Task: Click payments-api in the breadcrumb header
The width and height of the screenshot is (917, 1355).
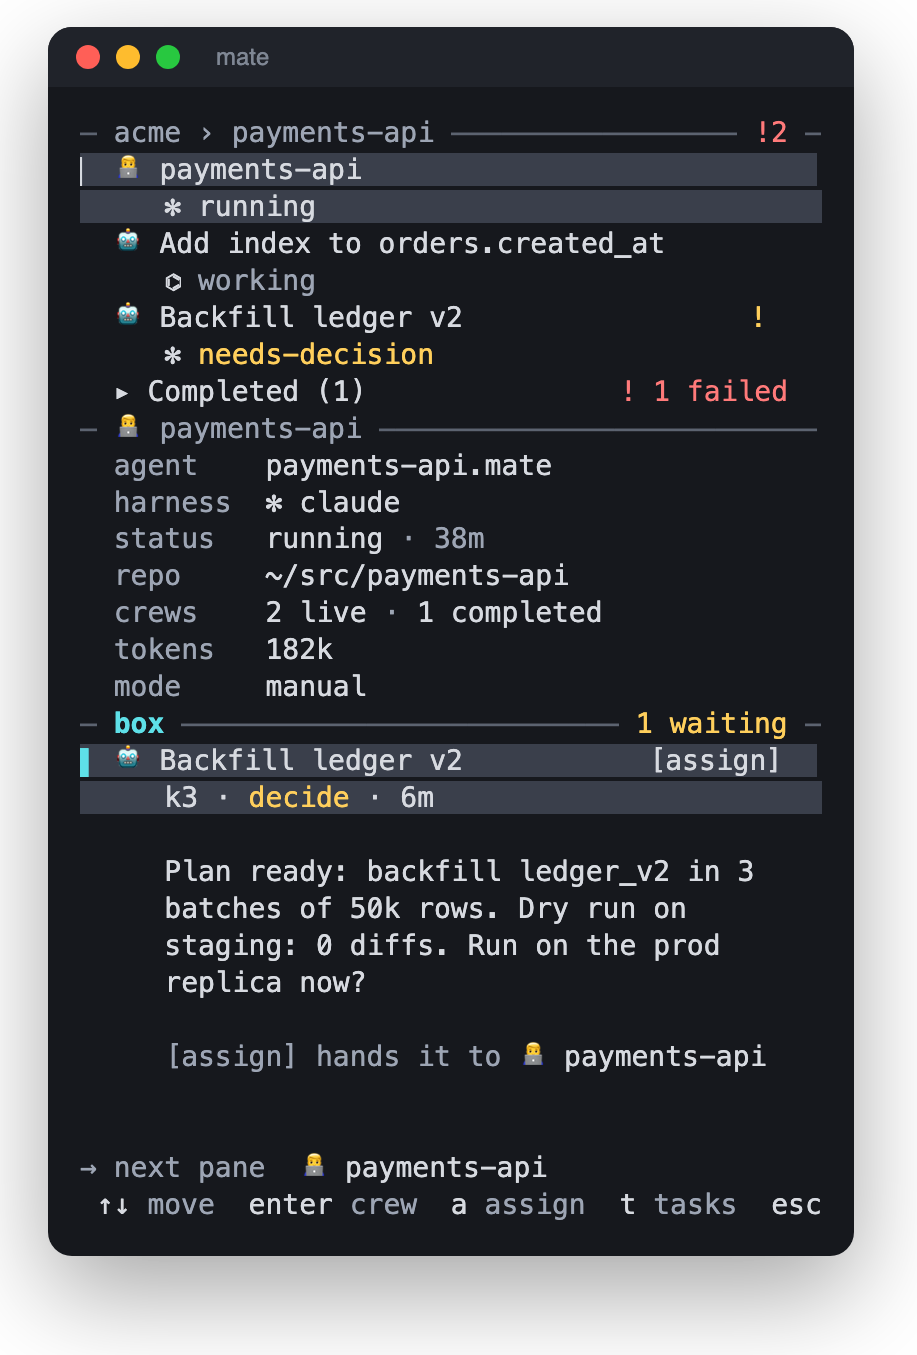Action: click(x=333, y=133)
